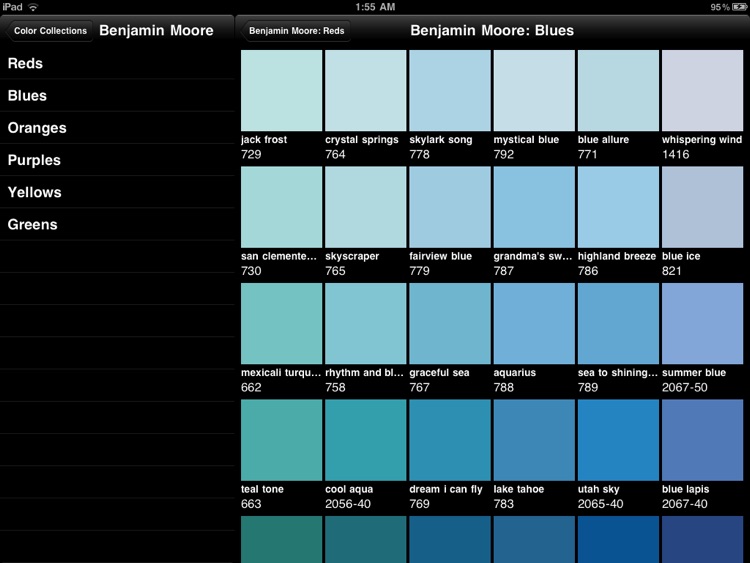This screenshot has height=563, width=750.
Task: Tap the fairview blue swatch
Action: 450,207
